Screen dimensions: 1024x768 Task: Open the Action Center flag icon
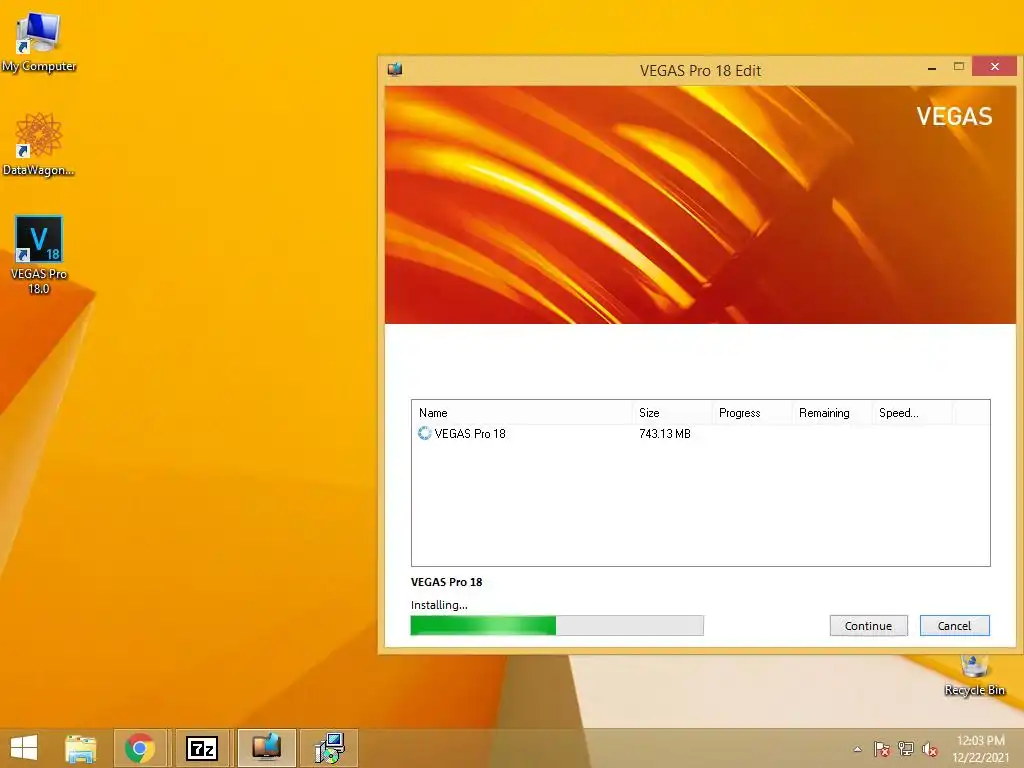coord(882,749)
